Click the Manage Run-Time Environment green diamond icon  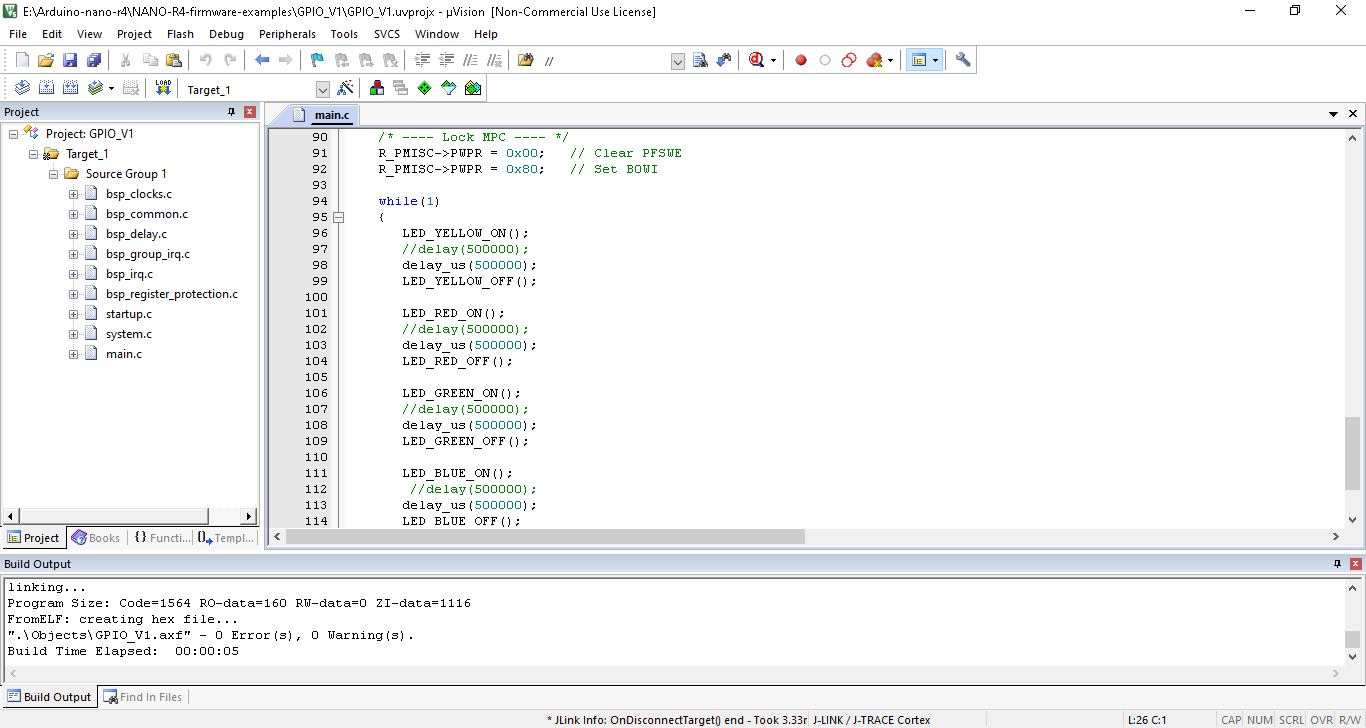tap(424, 88)
